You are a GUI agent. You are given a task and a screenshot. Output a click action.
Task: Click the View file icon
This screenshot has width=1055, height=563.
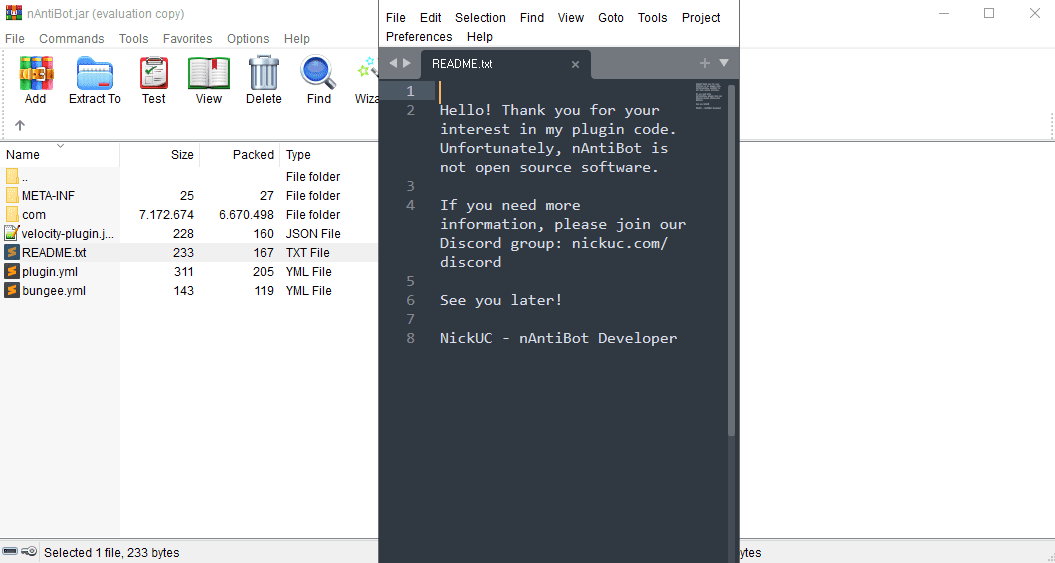(x=209, y=73)
